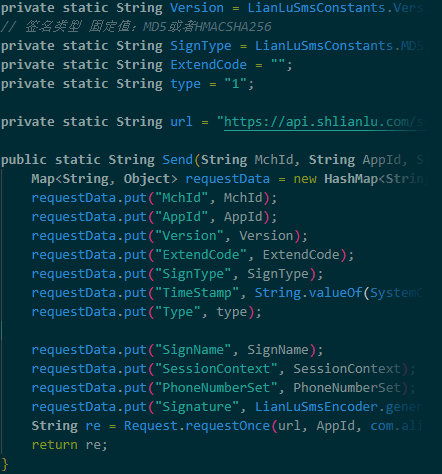This screenshot has width=442, height=474.
Task: Click the "PhoneNumberSet" string key
Action: tap(216, 388)
